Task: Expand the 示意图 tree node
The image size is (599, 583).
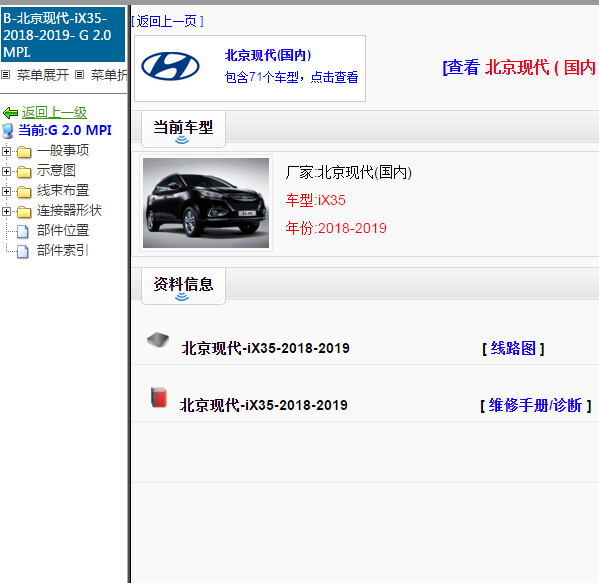Action: coord(6,171)
